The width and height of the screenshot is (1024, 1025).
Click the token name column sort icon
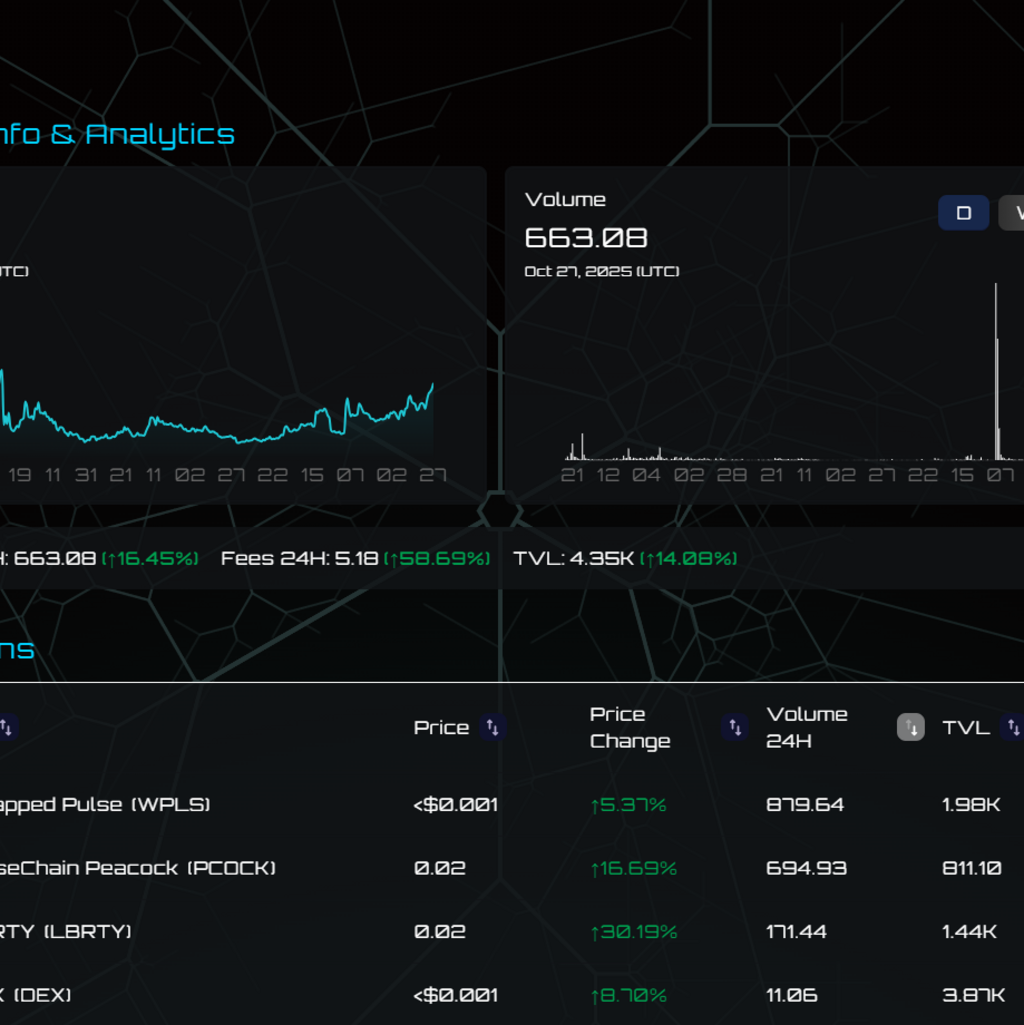6,728
